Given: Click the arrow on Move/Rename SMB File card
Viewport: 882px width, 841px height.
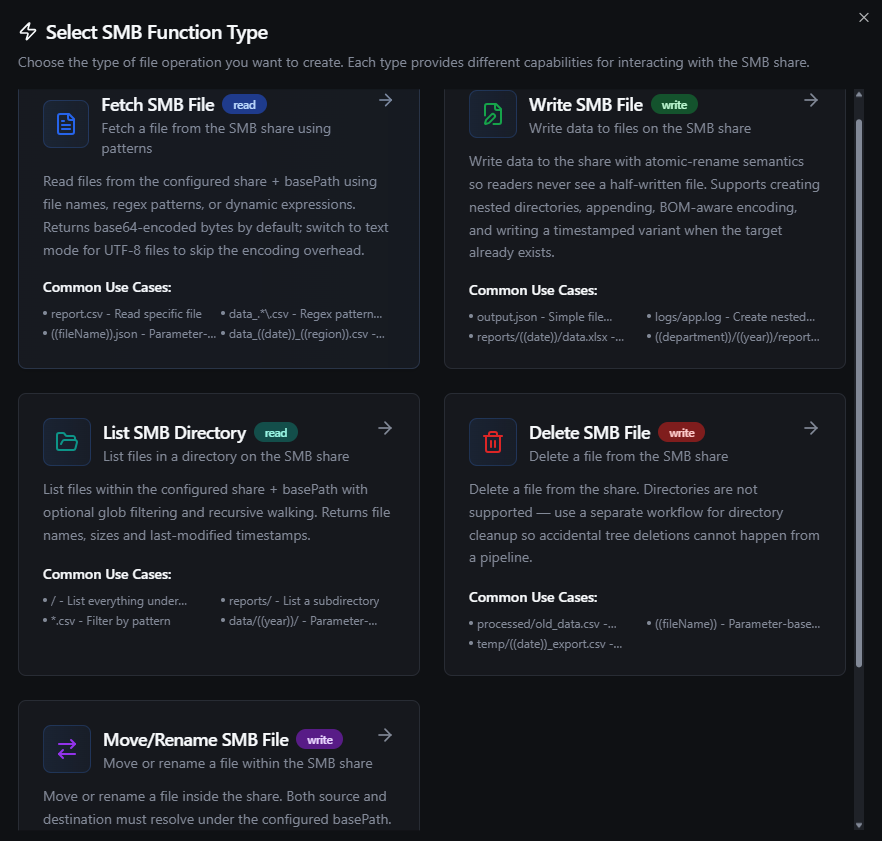Looking at the screenshot, I should (385, 735).
